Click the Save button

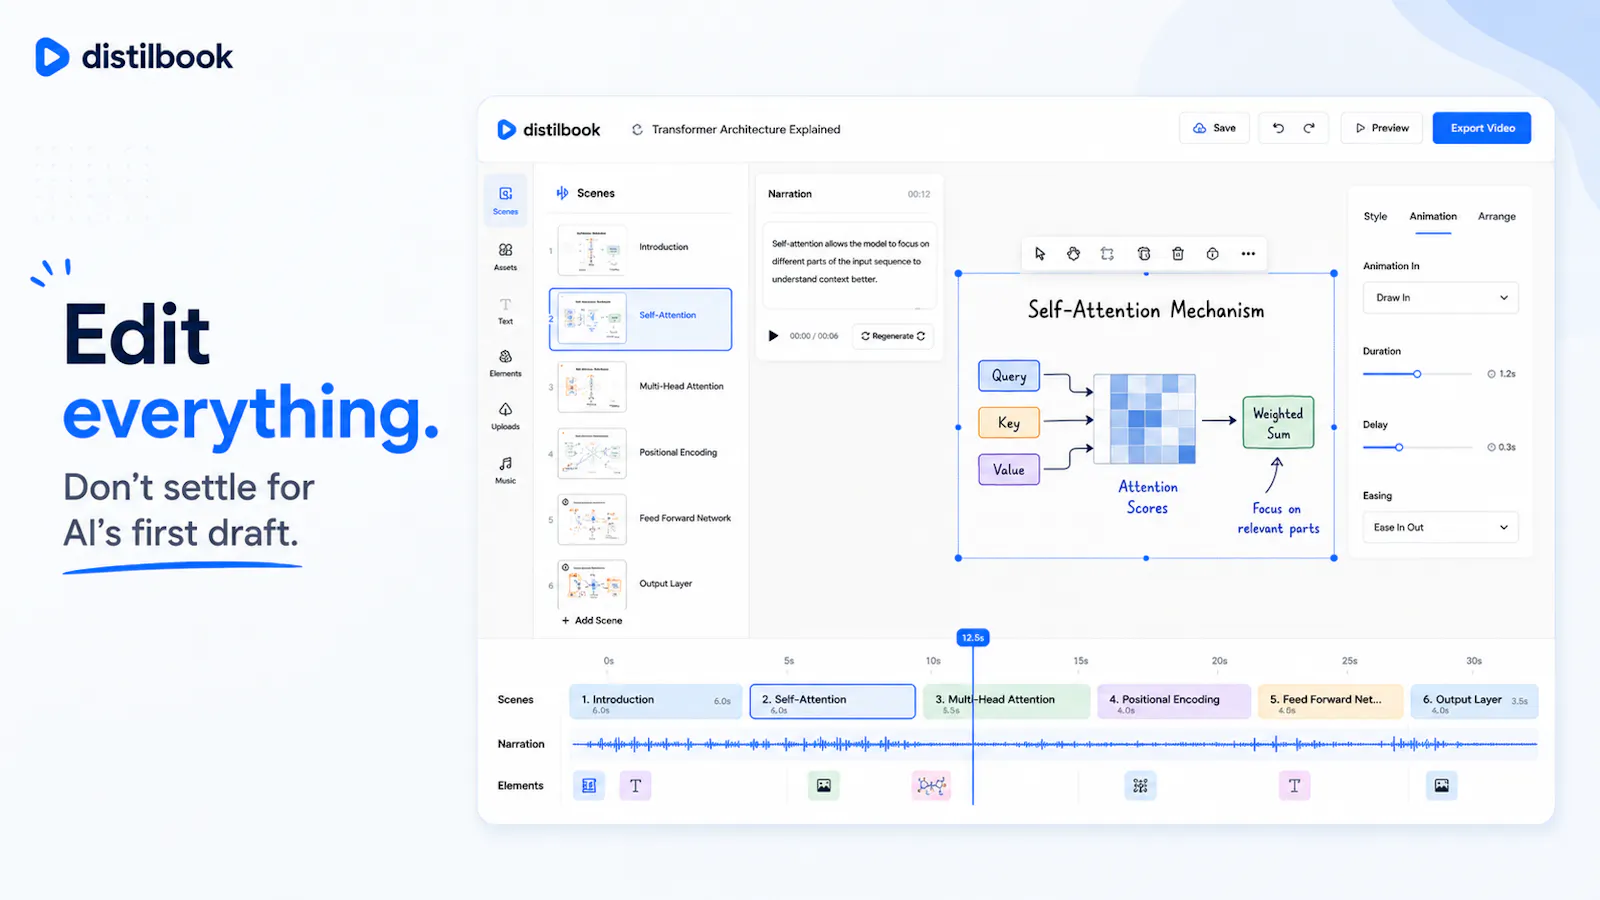pyautogui.click(x=1214, y=128)
